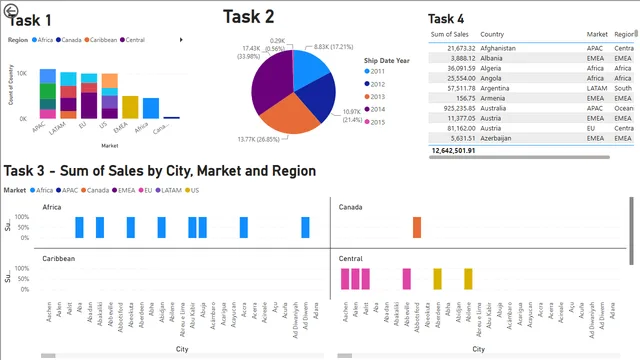Click Task 3 vertical scrollbar on right
The width and height of the screenshot is (640, 360).
(631, 231)
